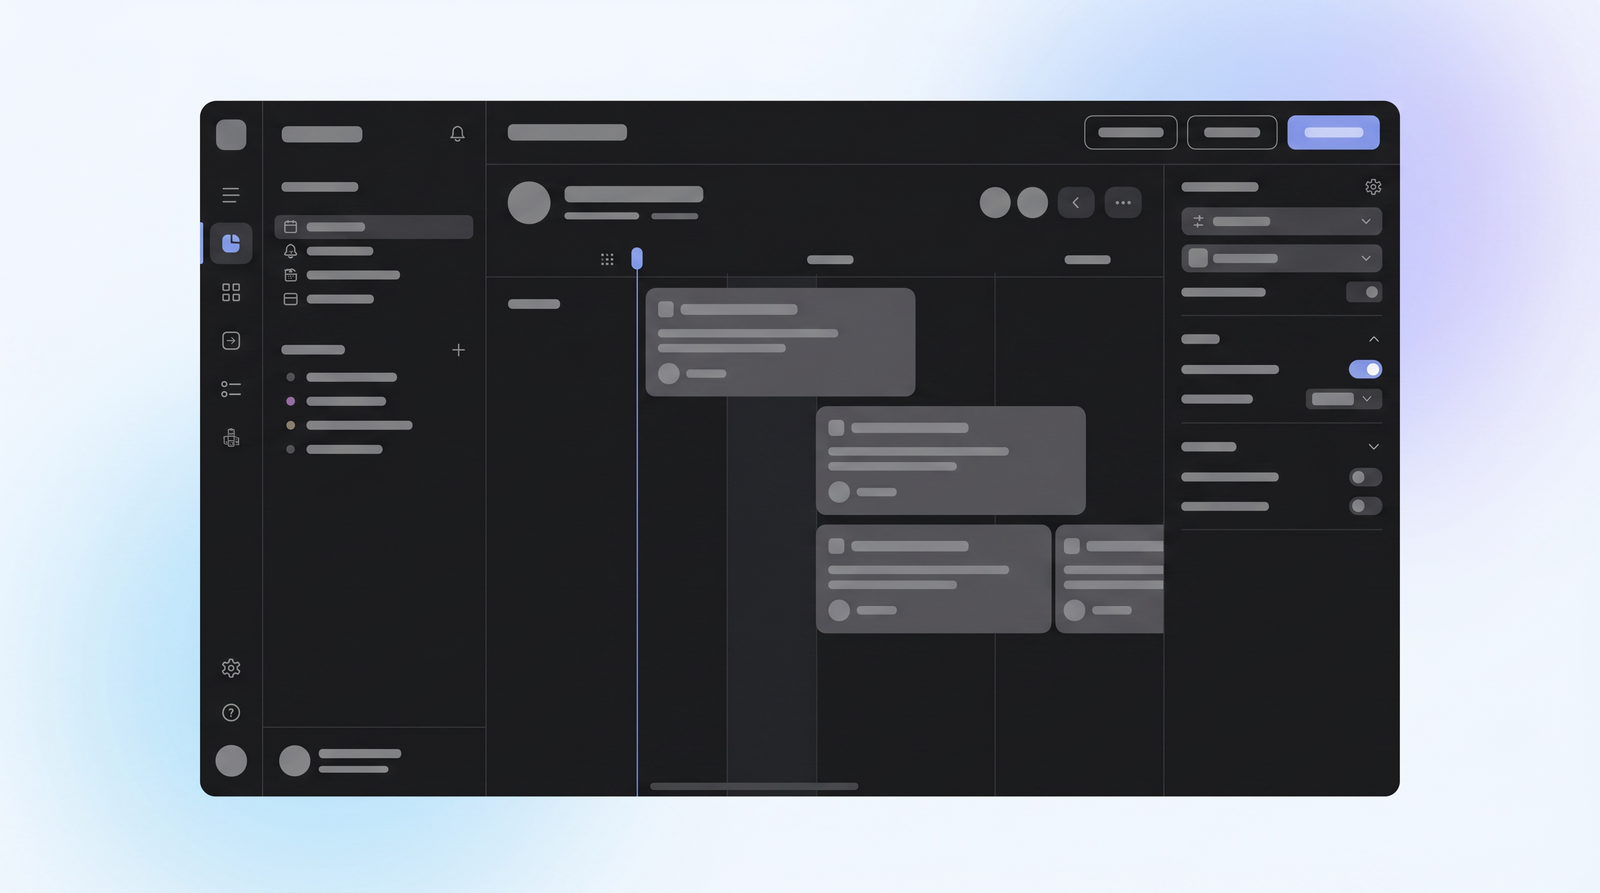Turn off the blue enabled toggle switch
Viewport: 1600px width, 893px height.
pyautogui.click(x=1365, y=369)
